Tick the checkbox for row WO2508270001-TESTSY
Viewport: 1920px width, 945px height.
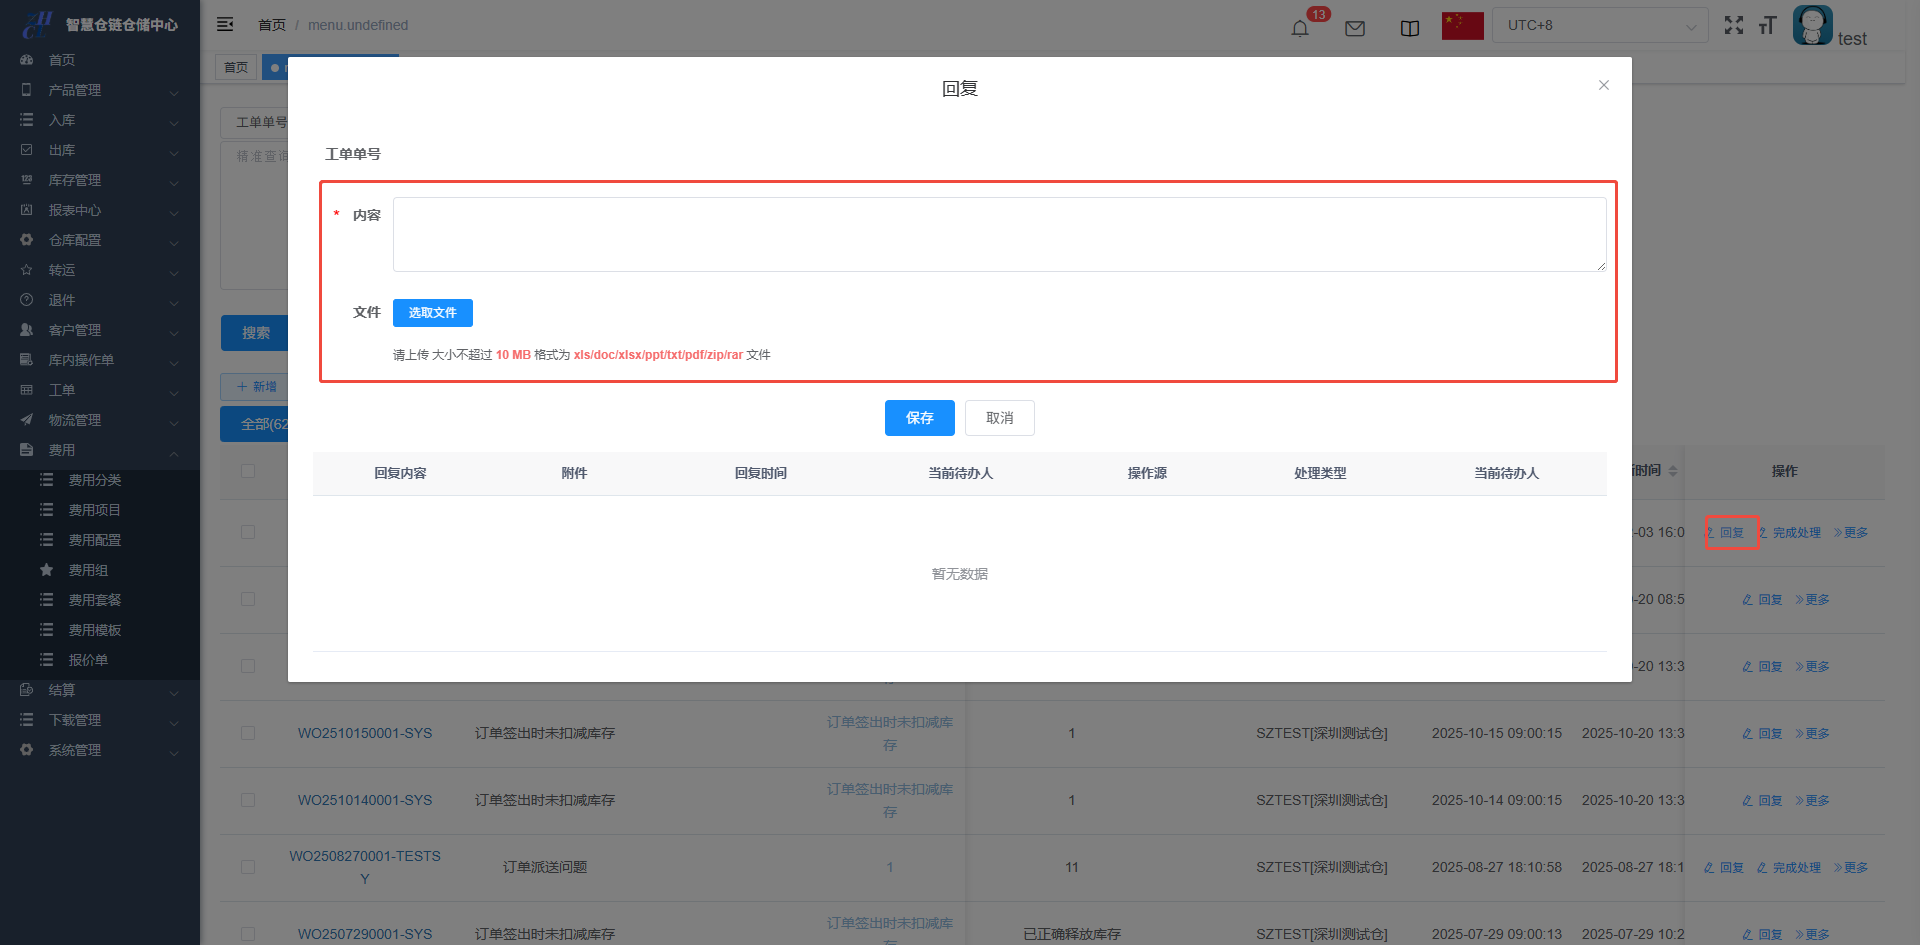click(x=248, y=867)
